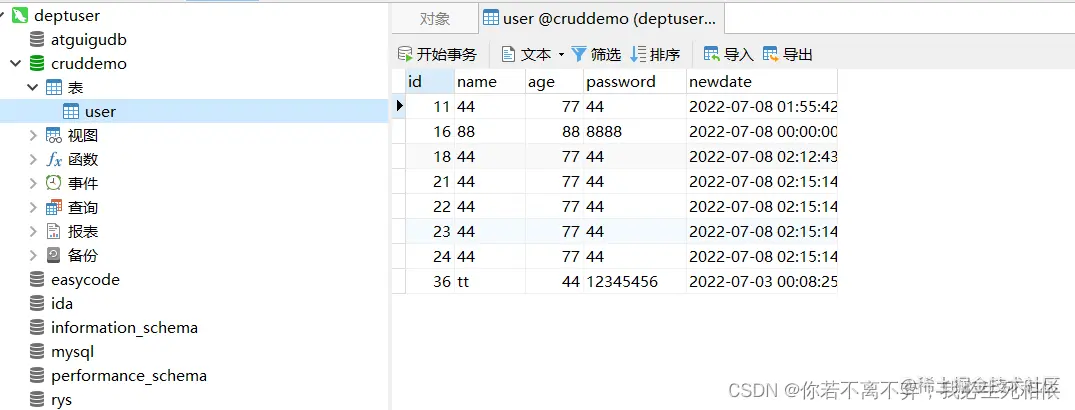Click the information_schema database icon
The height and width of the screenshot is (410, 1075).
coord(37,328)
